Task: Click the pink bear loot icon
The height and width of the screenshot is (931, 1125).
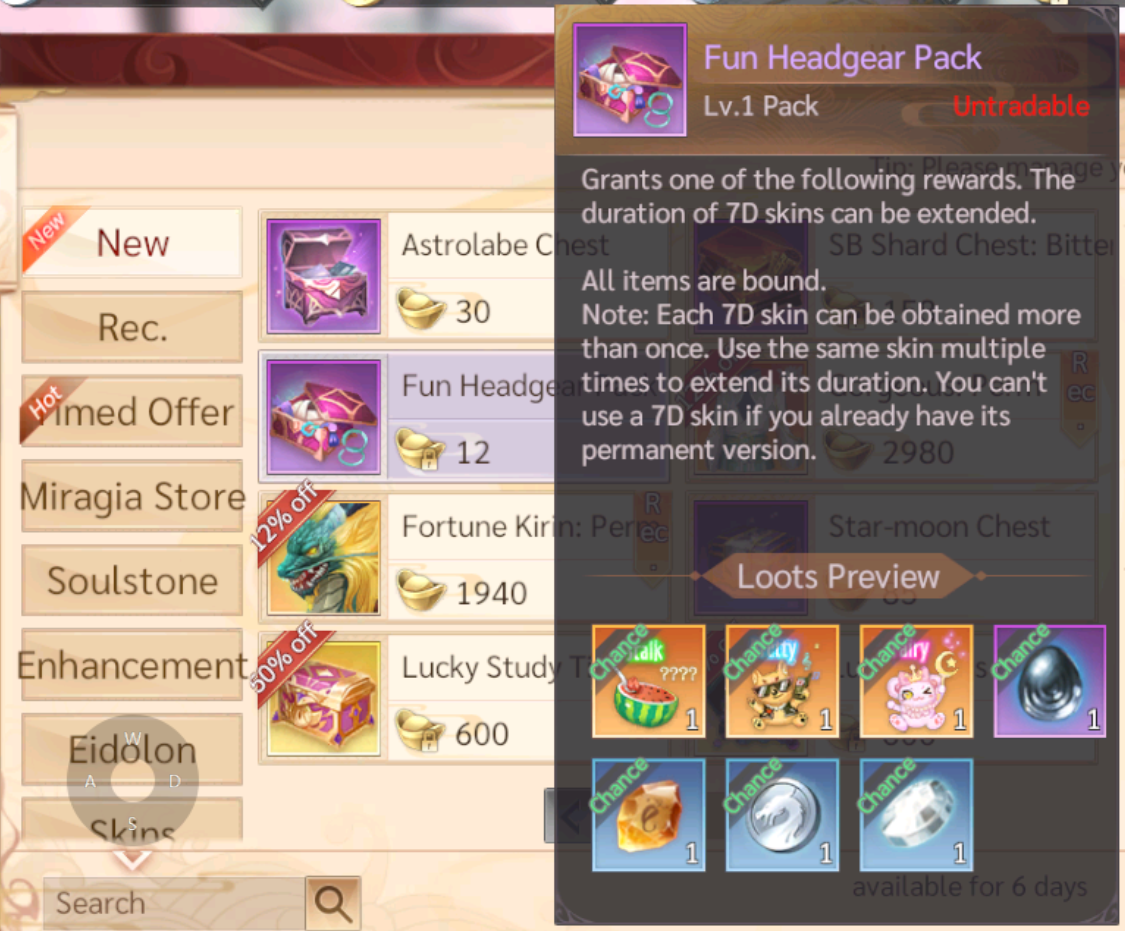Action: [x=916, y=681]
